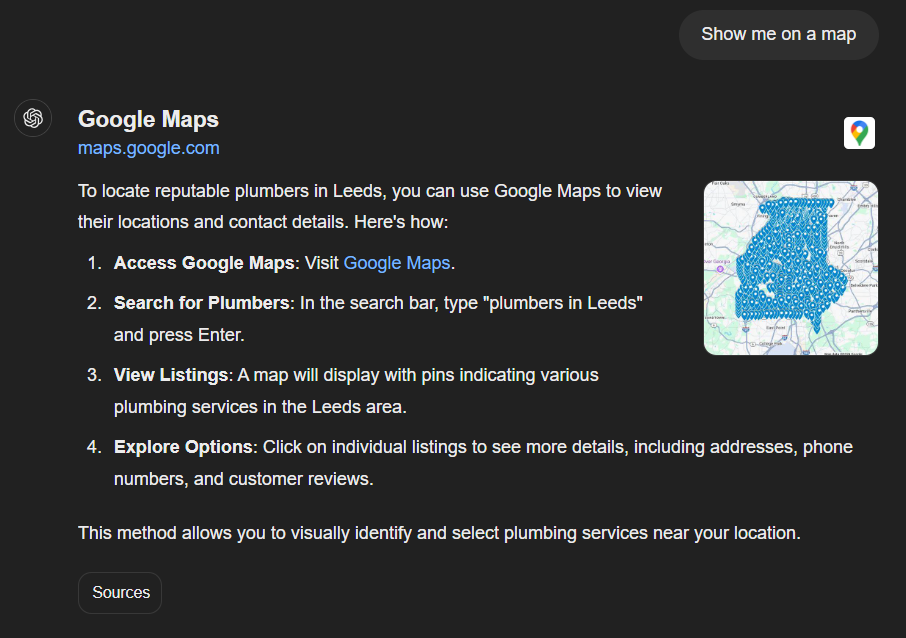The width and height of the screenshot is (906, 638).
Task: Select the bold "Explore Options" step title
Action: [x=185, y=447]
